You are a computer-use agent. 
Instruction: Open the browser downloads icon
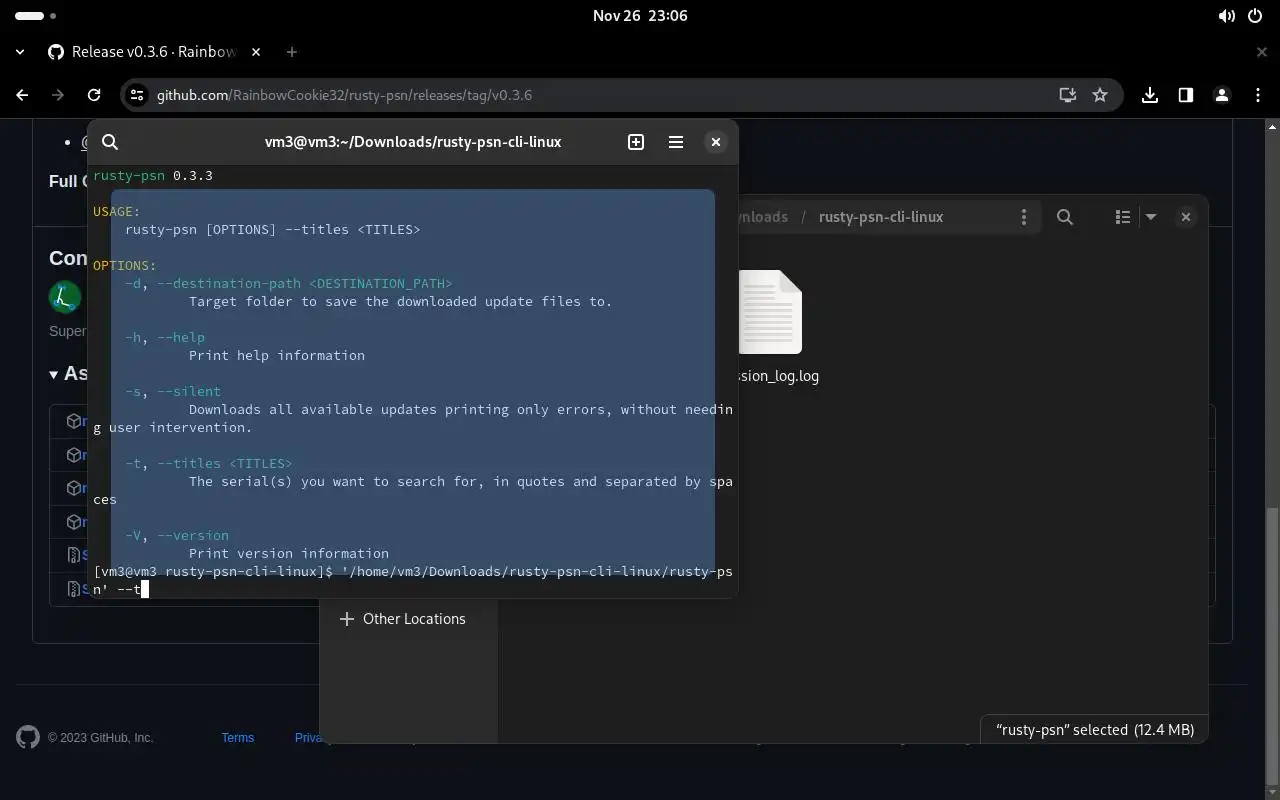pos(1150,95)
